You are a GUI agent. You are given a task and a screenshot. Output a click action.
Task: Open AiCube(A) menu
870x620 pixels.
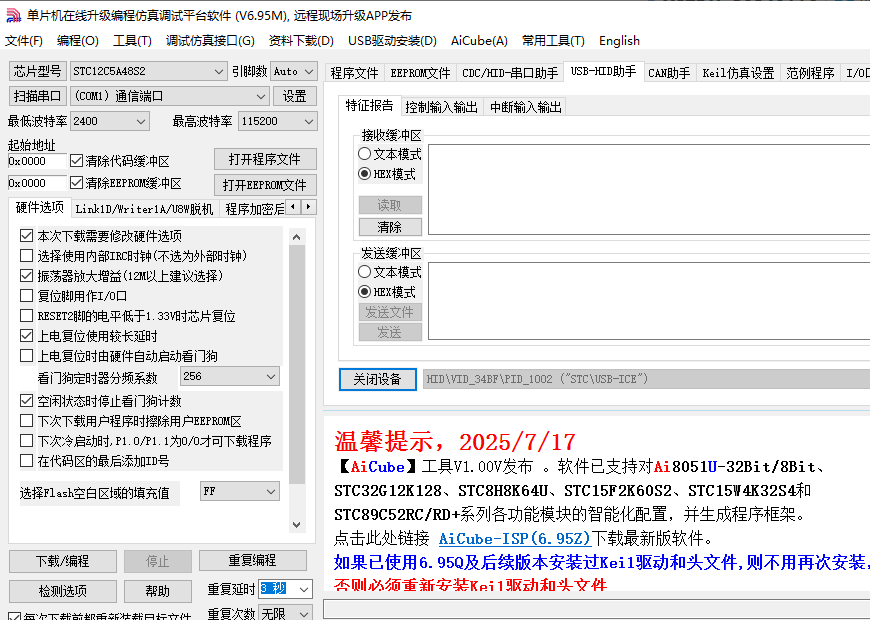coord(479,41)
